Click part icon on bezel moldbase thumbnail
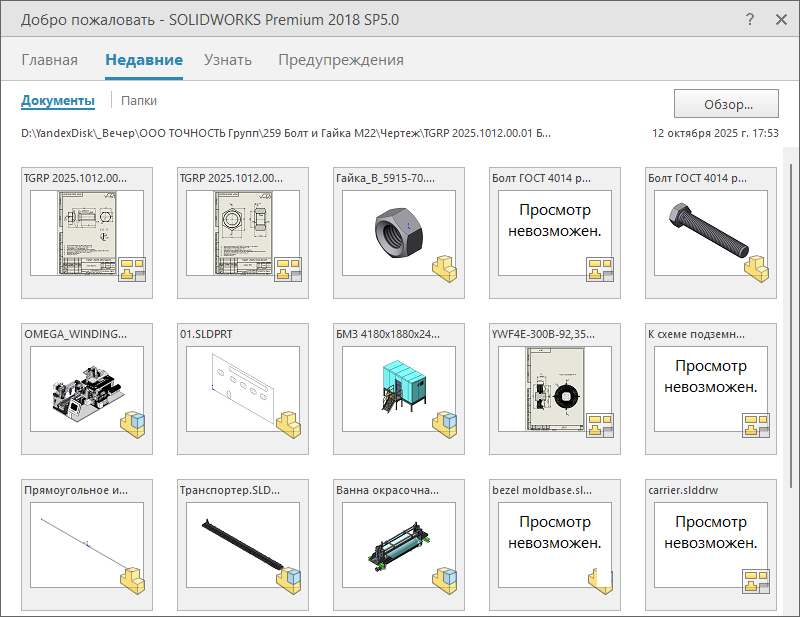Image resolution: width=800 pixels, height=617 pixels. [x=601, y=580]
